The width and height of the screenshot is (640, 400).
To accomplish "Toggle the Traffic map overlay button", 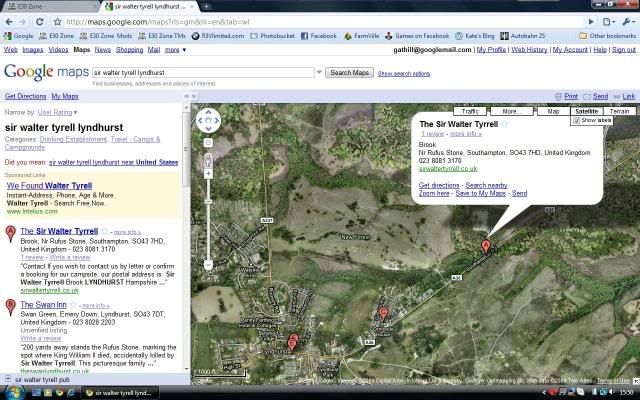I will coord(471,111).
